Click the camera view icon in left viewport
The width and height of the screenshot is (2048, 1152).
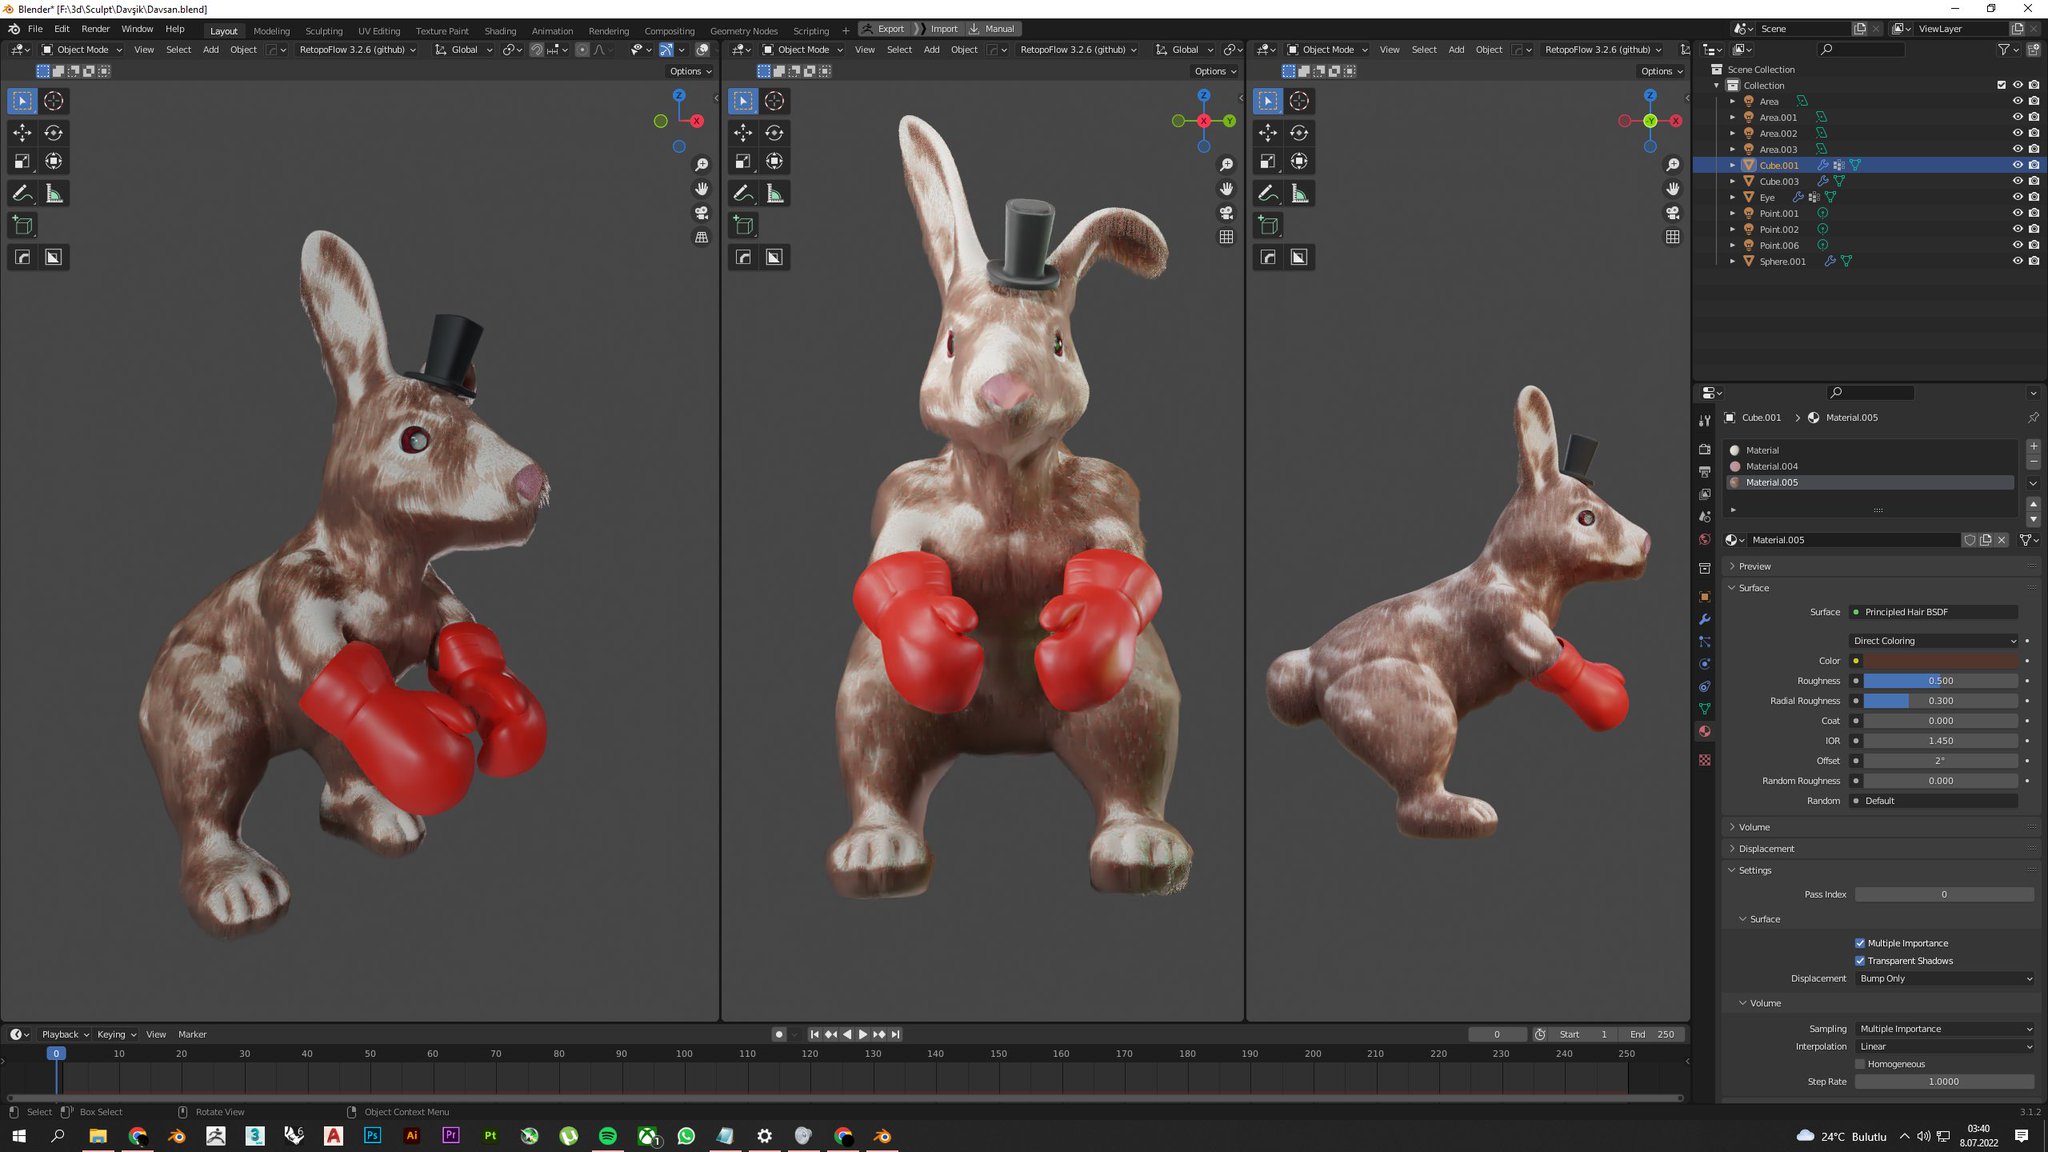tap(702, 213)
